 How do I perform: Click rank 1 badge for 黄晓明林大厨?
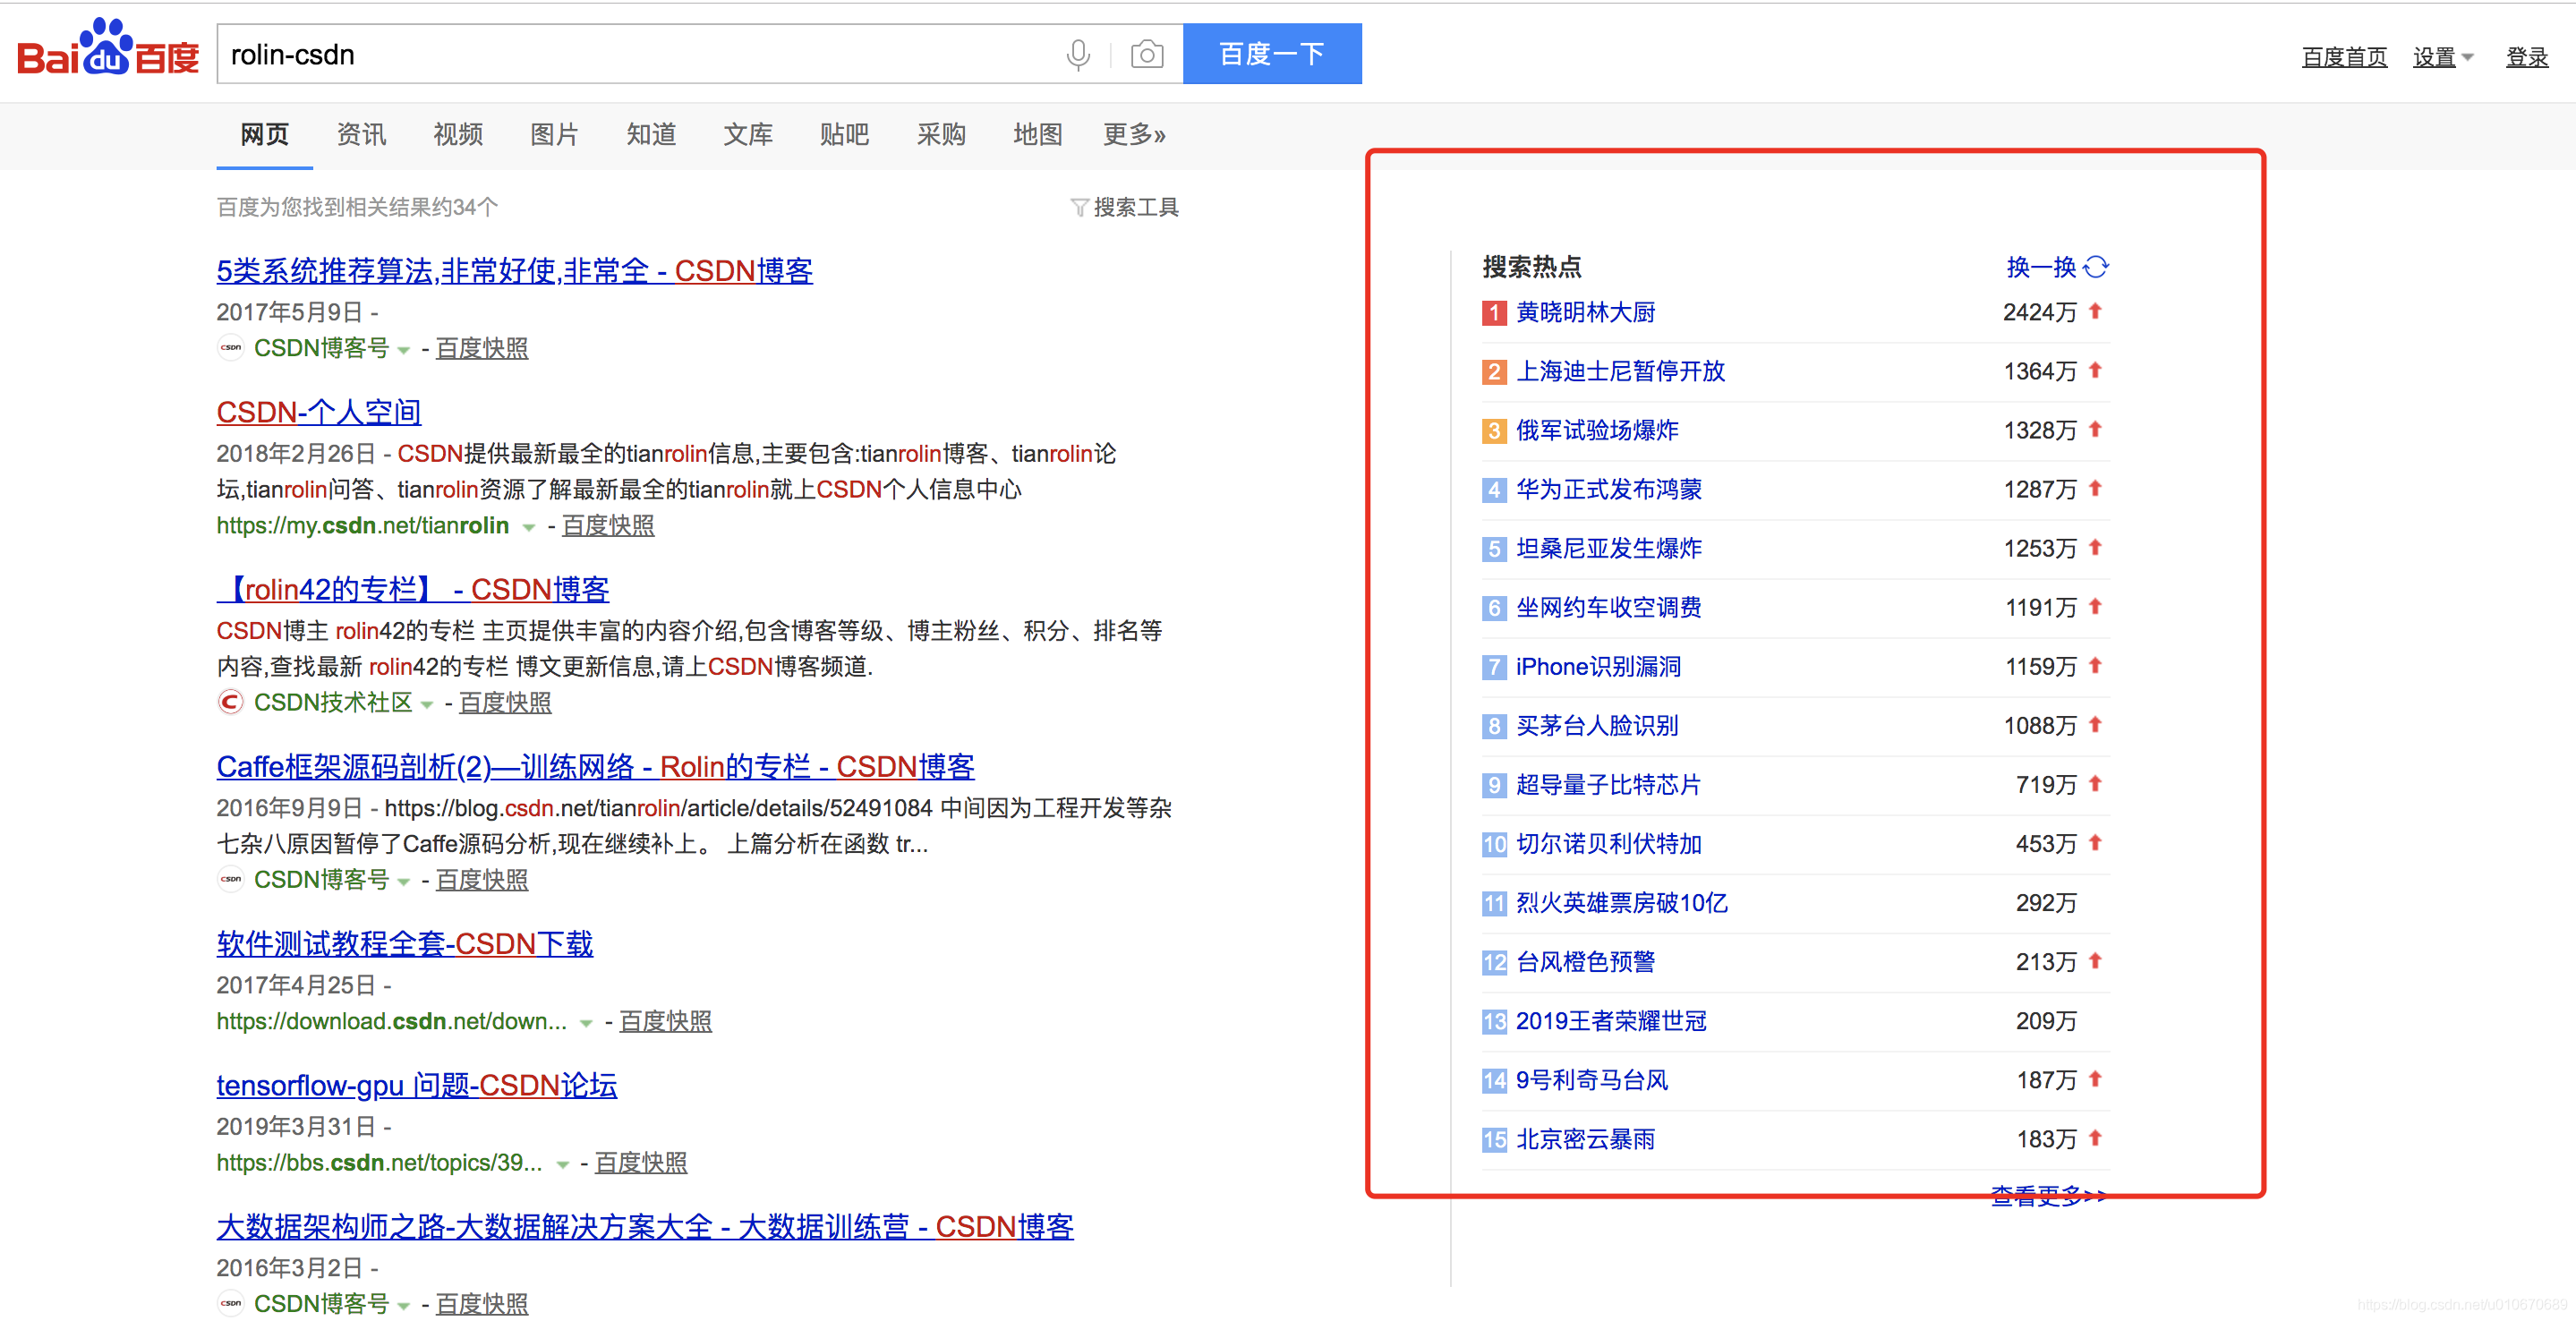click(x=1493, y=313)
